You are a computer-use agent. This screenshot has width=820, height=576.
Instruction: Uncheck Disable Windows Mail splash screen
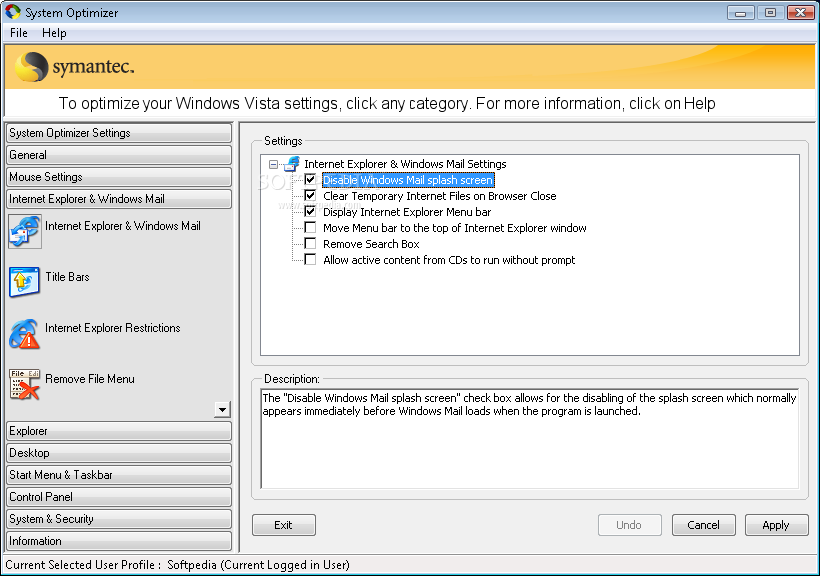pyautogui.click(x=310, y=180)
